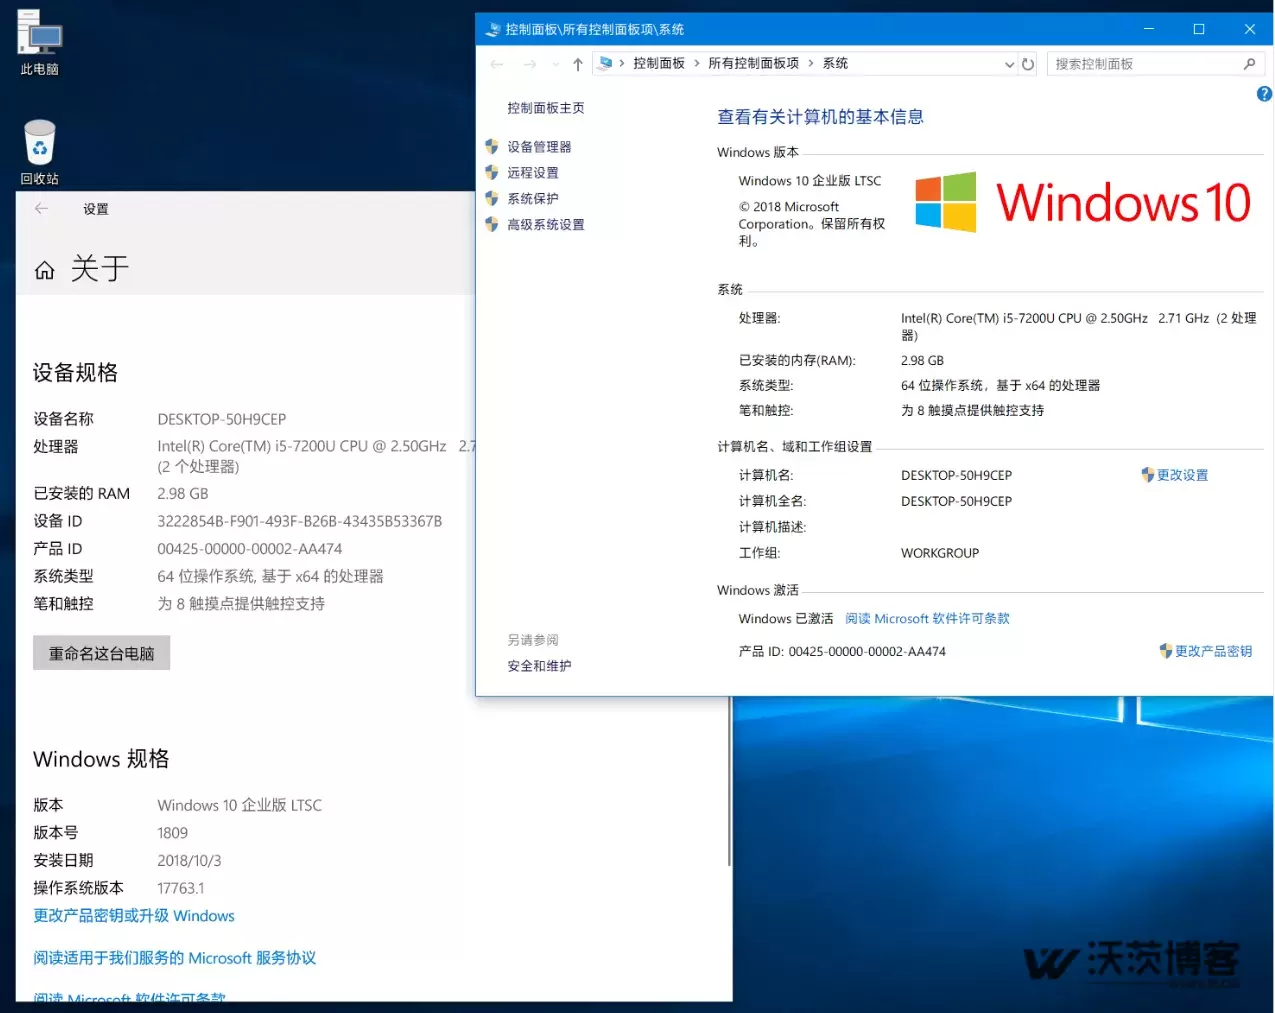
Task: Open the address bar history dropdown arrow
Action: 1009,64
